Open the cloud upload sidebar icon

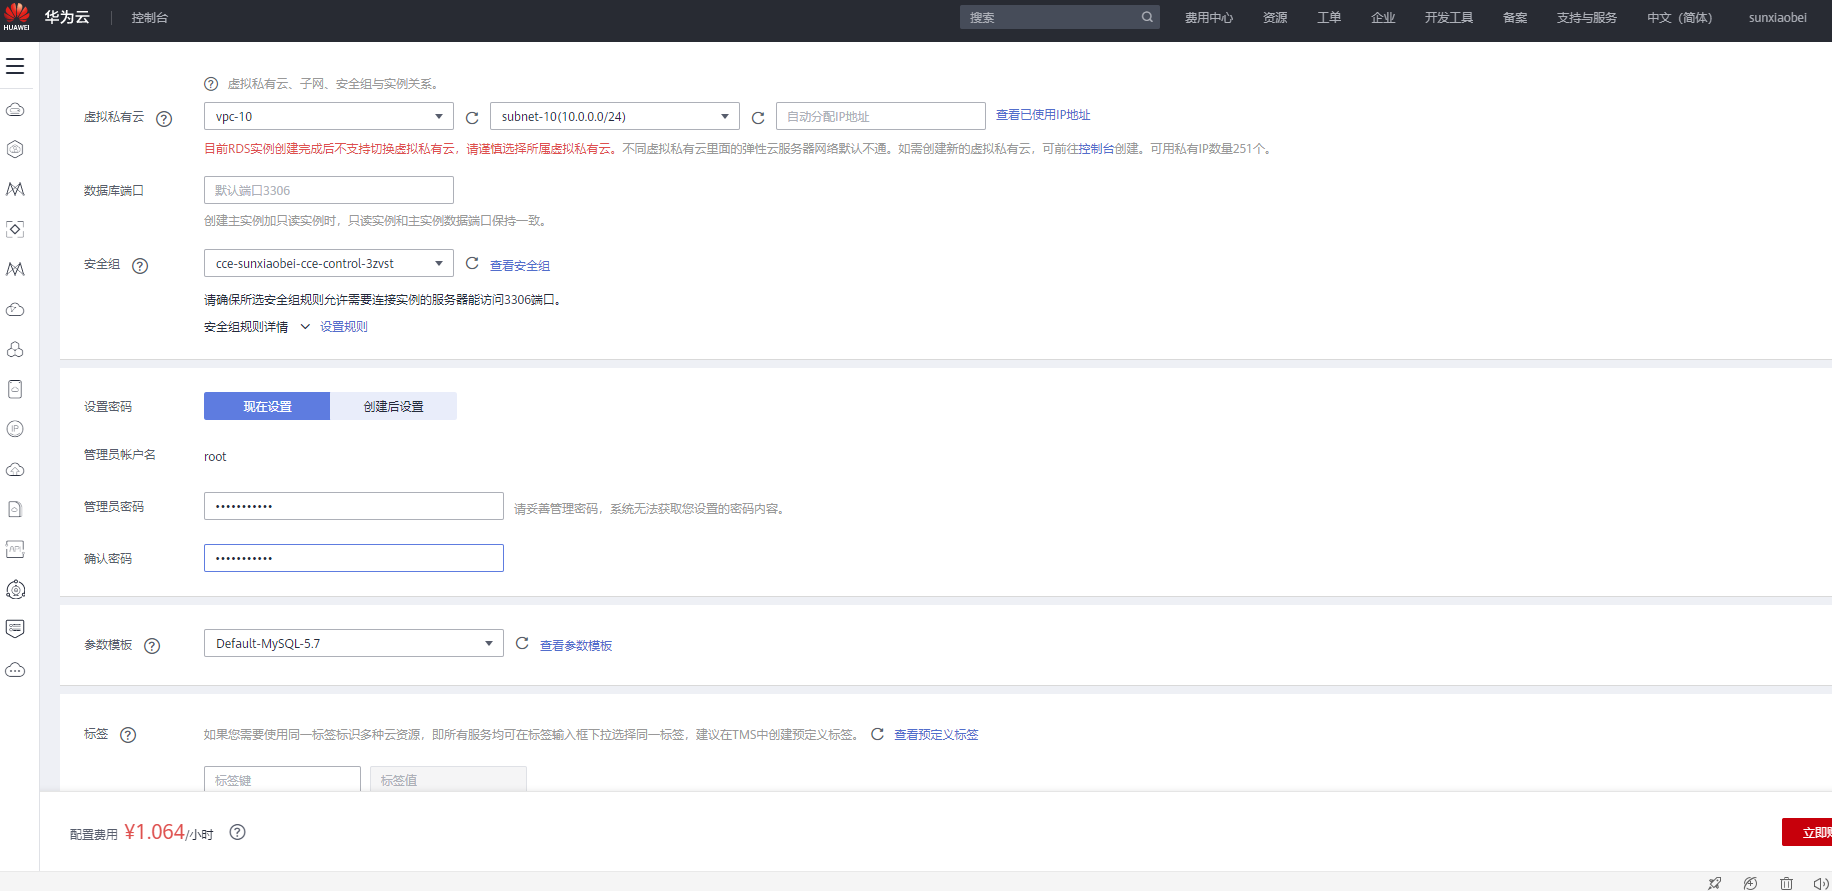click(15, 469)
